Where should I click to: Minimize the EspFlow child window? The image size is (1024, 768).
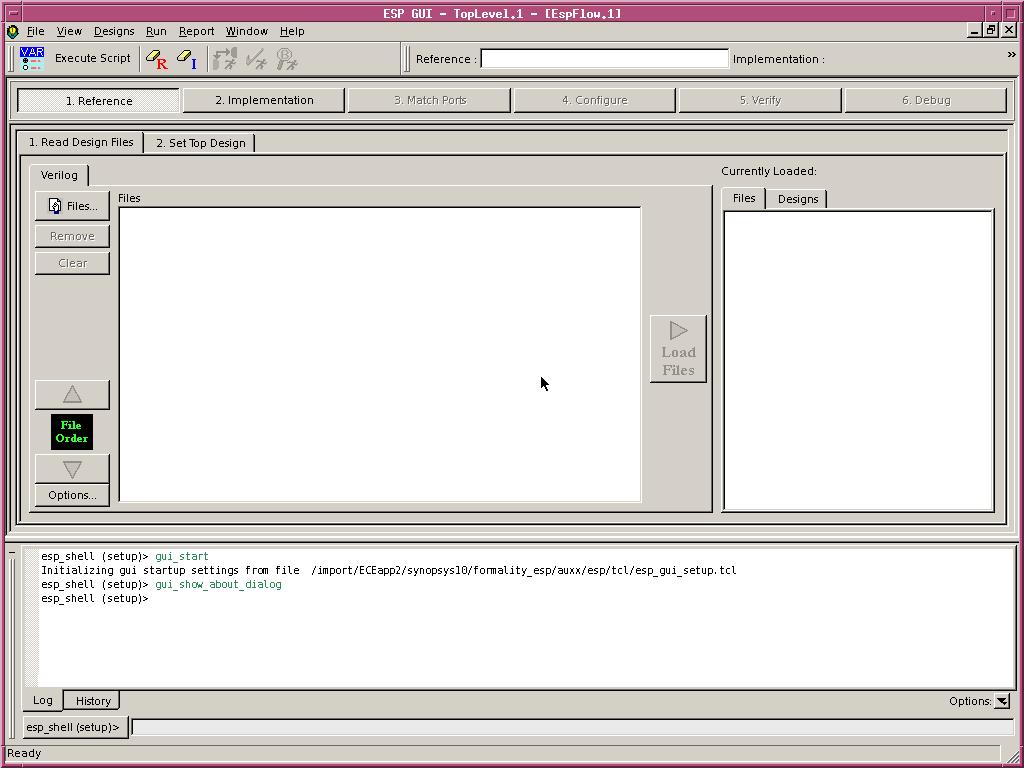(974, 31)
